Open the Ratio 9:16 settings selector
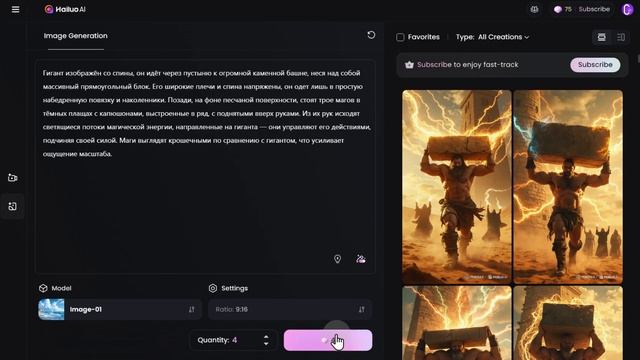The image size is (640, 360). (290, 309)
